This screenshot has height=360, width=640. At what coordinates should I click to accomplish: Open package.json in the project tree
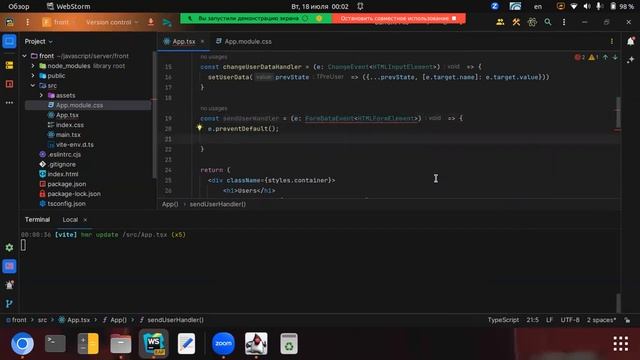click(67, 184)
